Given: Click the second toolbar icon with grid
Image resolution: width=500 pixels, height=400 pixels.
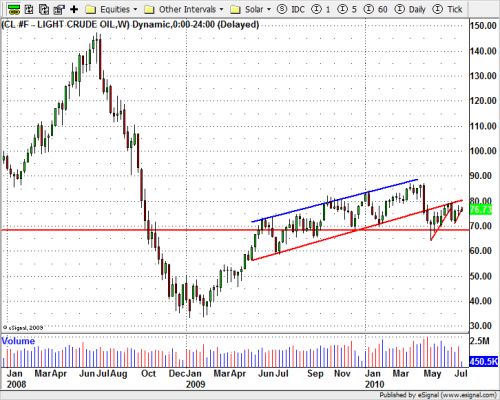Looking at the screenshot, I should click(29, 9).
